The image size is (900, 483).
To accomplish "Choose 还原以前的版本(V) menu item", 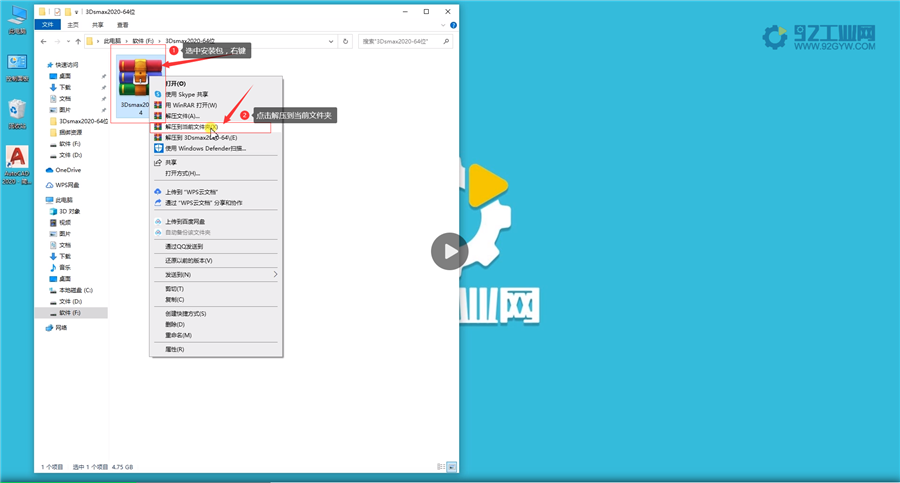I will pos(216,261).
